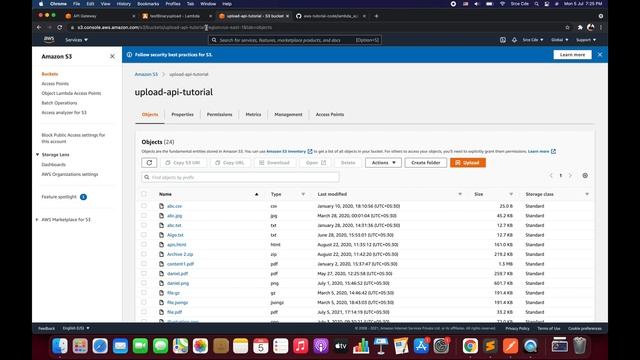The height and width of the screenshot is (360, 640).
Task: Check the box for abc.txt
Action: click(144, 225)
